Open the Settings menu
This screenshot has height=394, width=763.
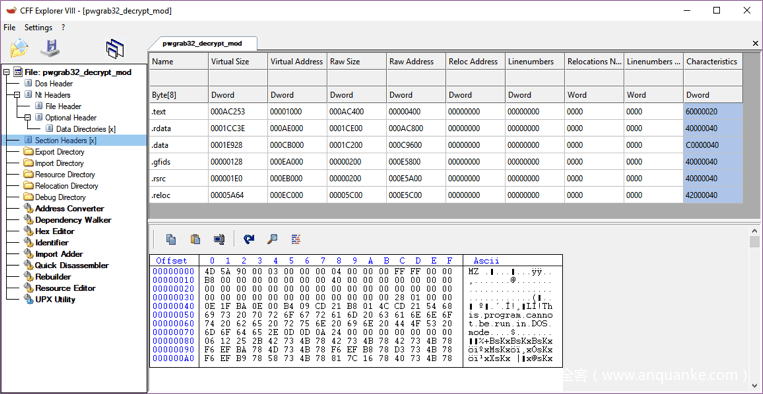[38, 28]
